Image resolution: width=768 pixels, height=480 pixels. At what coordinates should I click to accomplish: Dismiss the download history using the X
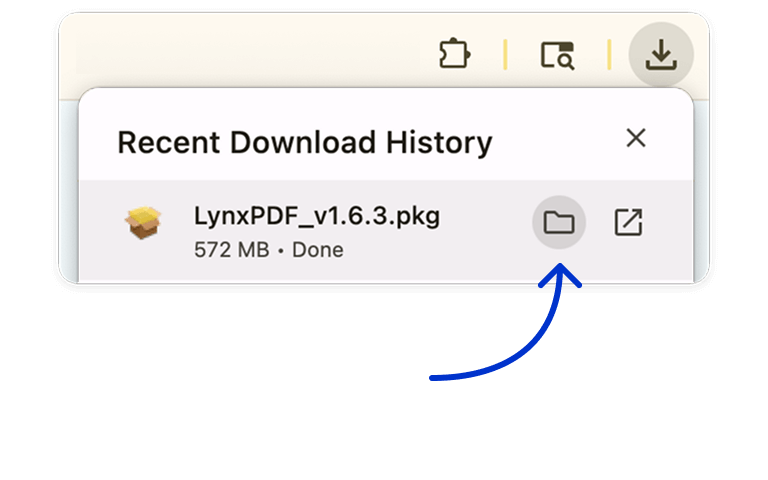click(635, 138)
